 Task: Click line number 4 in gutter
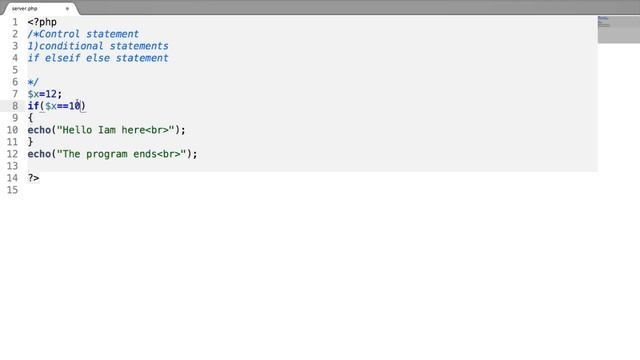tap(15, 58)
